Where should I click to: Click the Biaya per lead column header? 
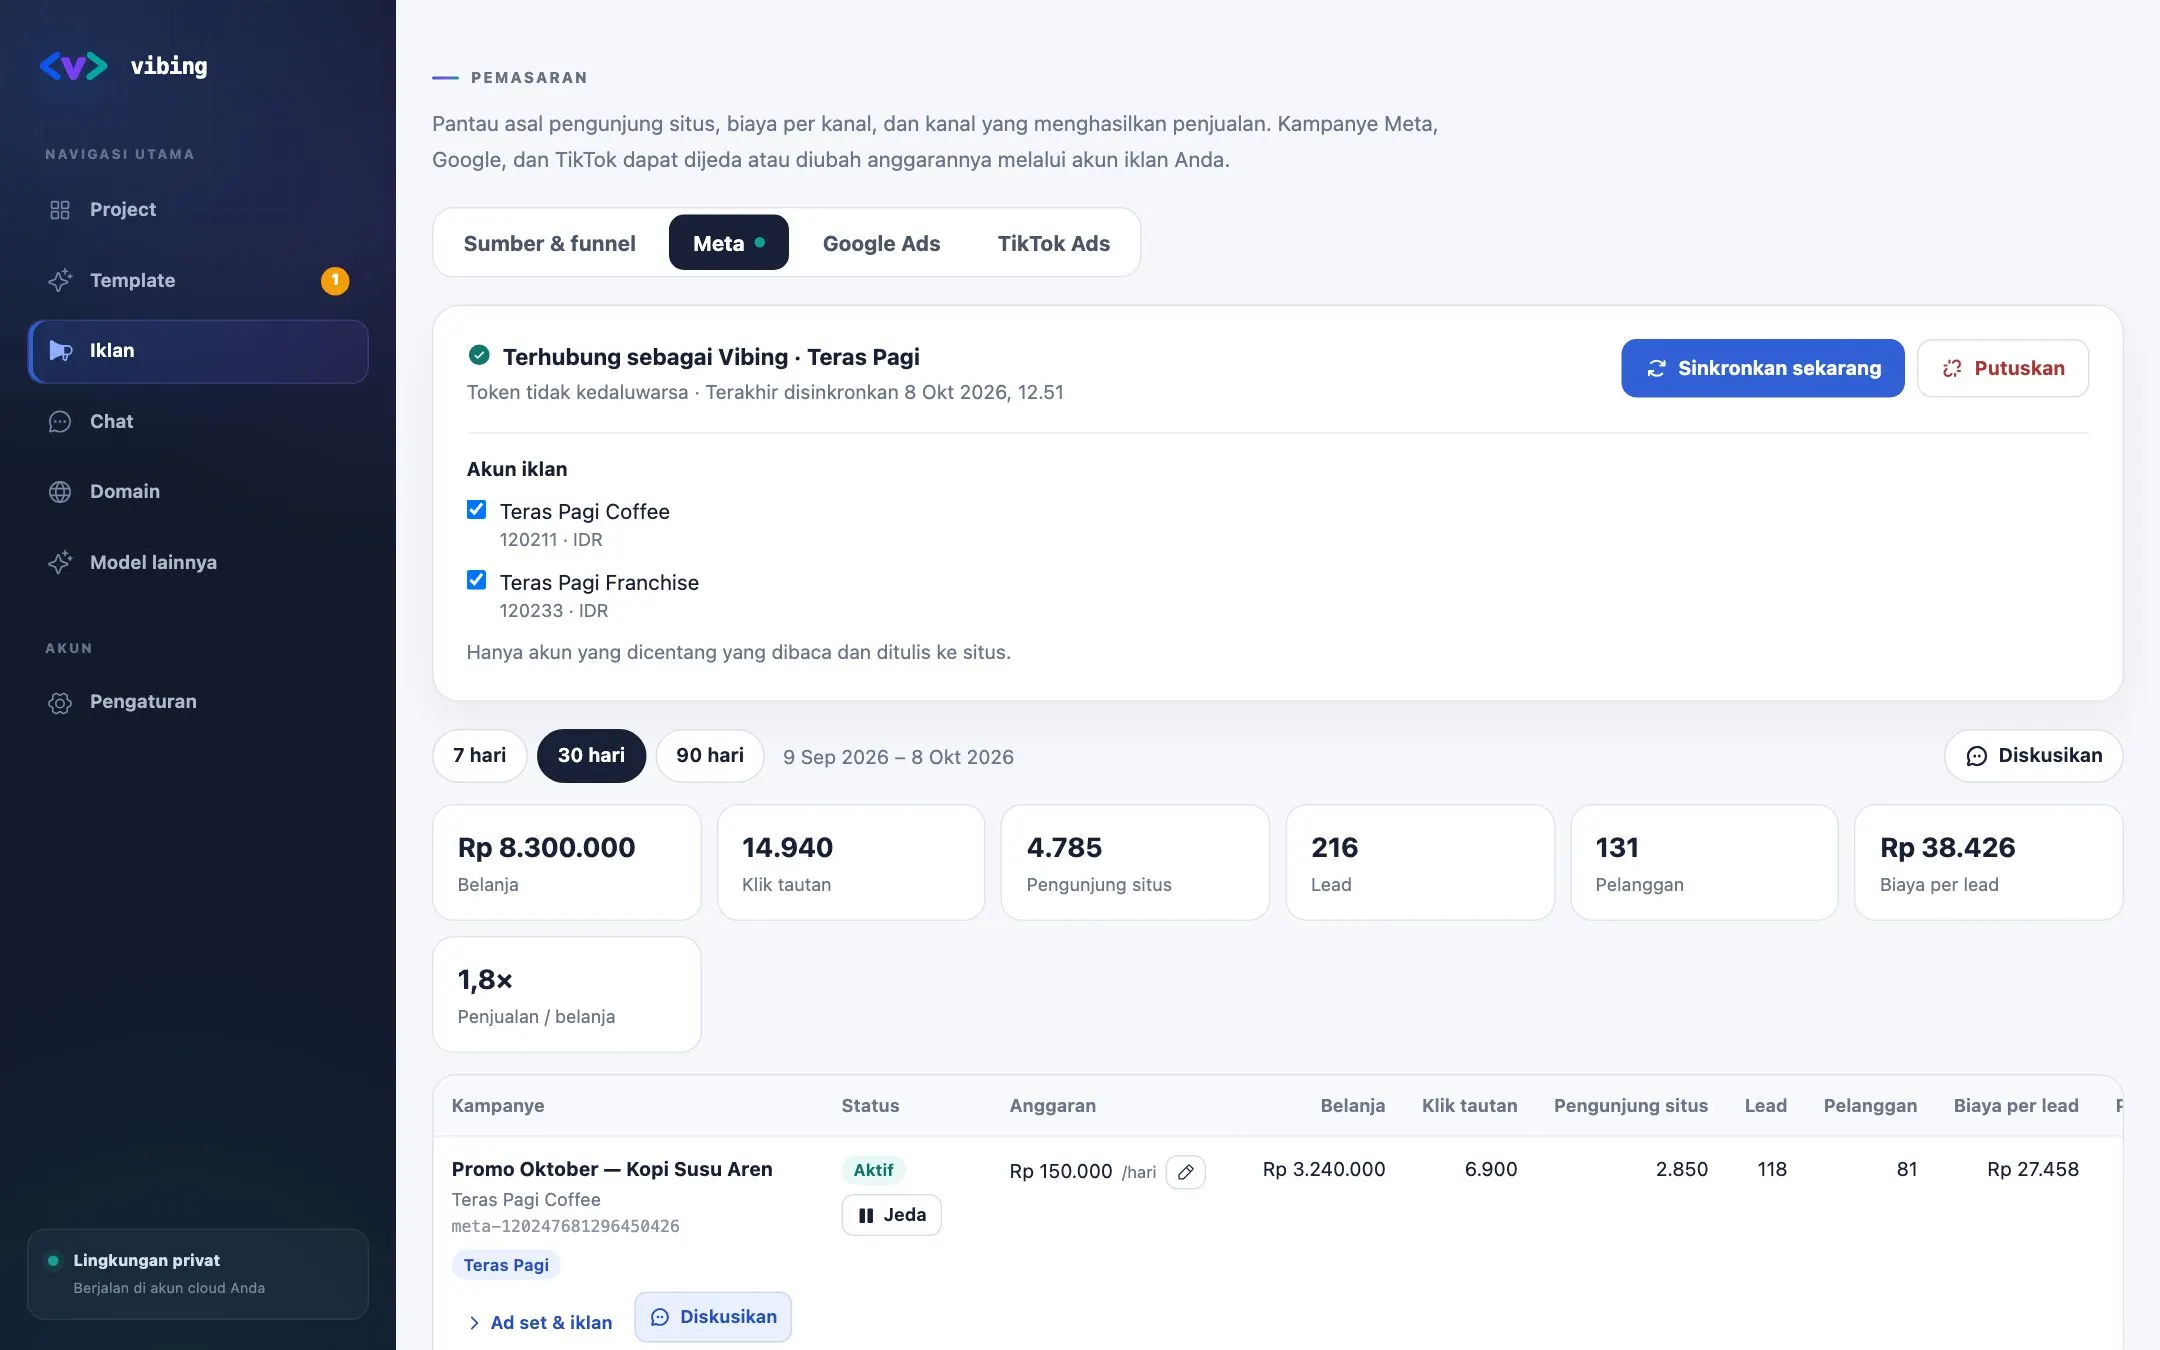[2016, 1105]
